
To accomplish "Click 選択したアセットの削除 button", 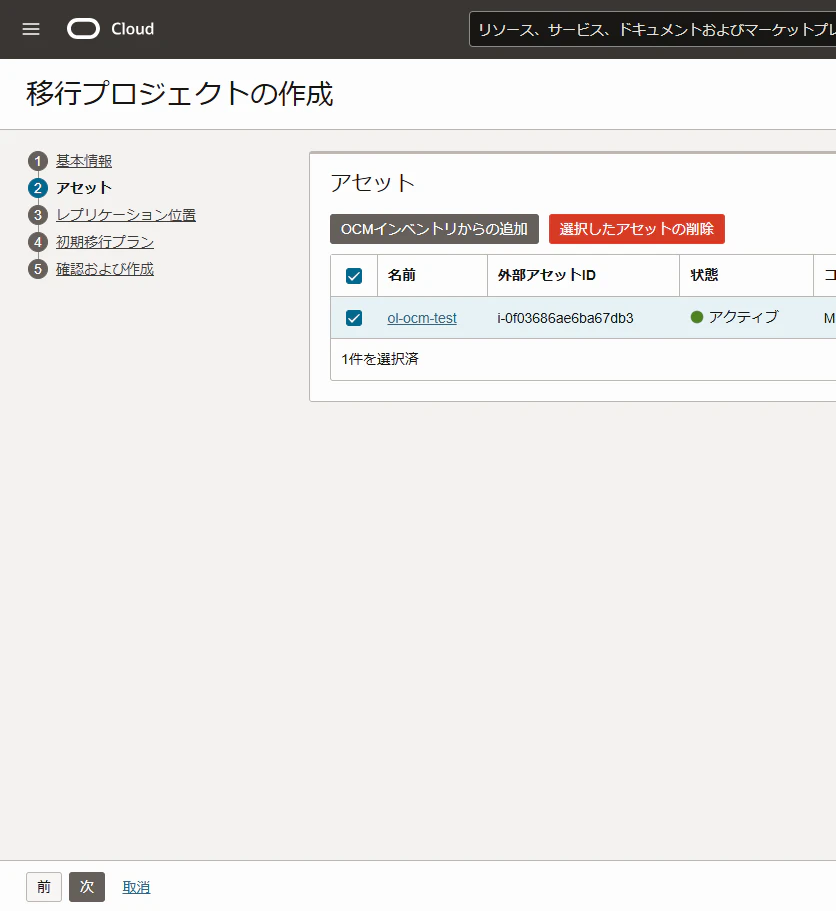I will [x=637, y=229].
